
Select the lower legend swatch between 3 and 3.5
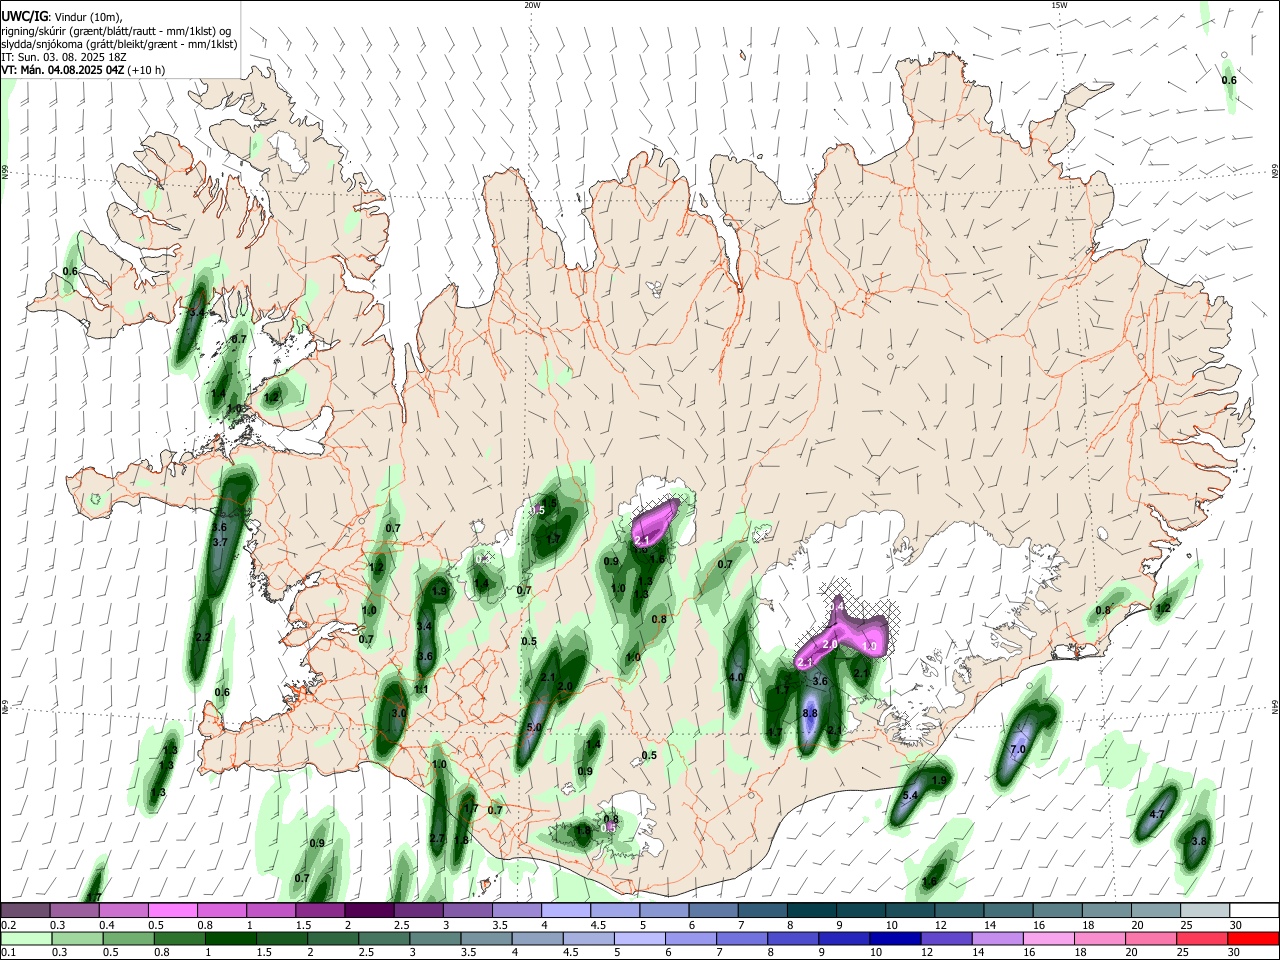point(434,938)
